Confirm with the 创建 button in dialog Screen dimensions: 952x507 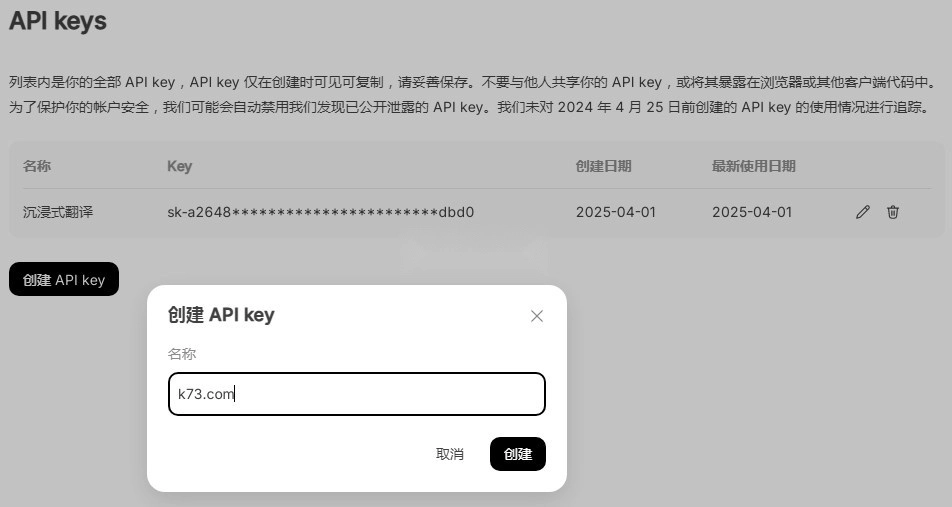518,454
